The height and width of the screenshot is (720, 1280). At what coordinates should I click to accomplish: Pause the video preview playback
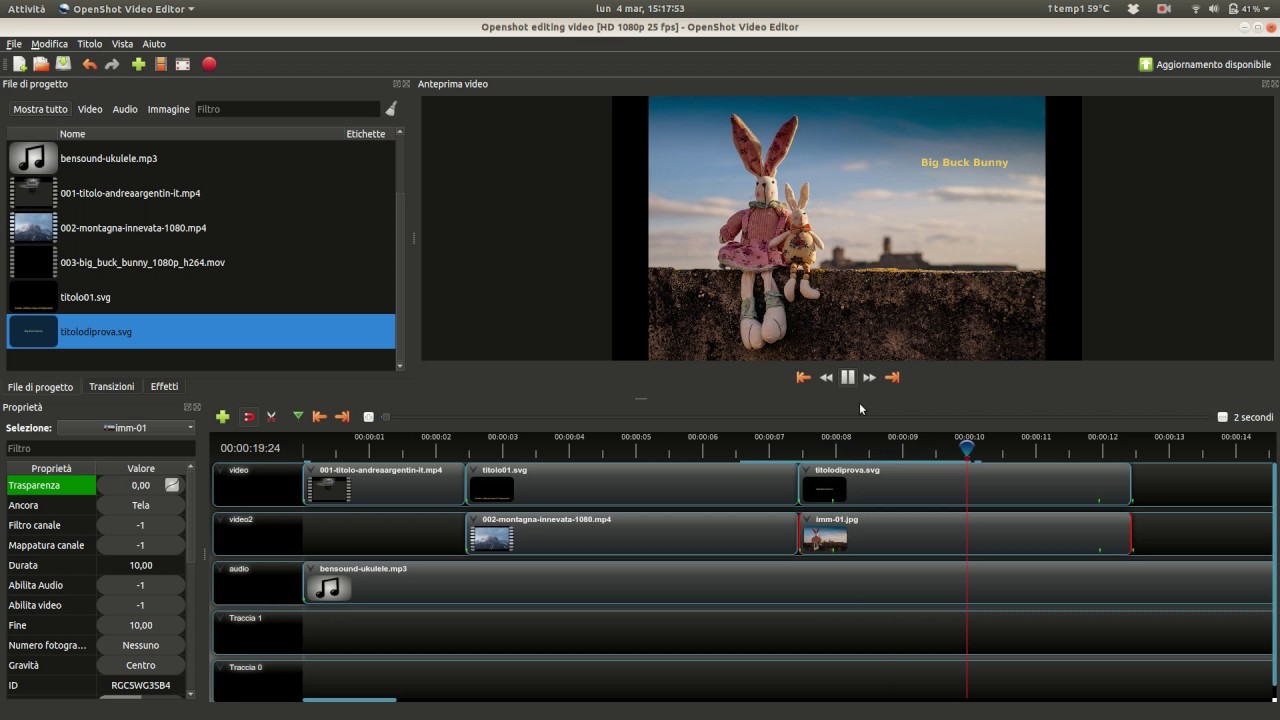[x=848, y=377]
